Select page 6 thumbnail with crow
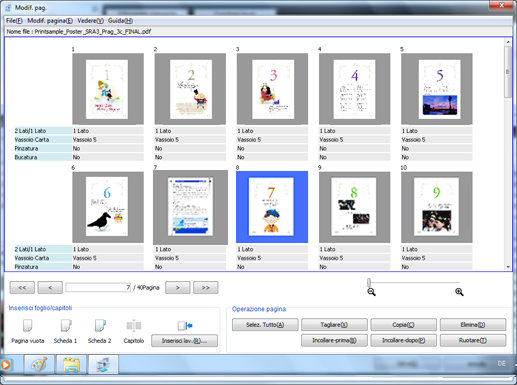517x385 pixels. pos(108,207)
